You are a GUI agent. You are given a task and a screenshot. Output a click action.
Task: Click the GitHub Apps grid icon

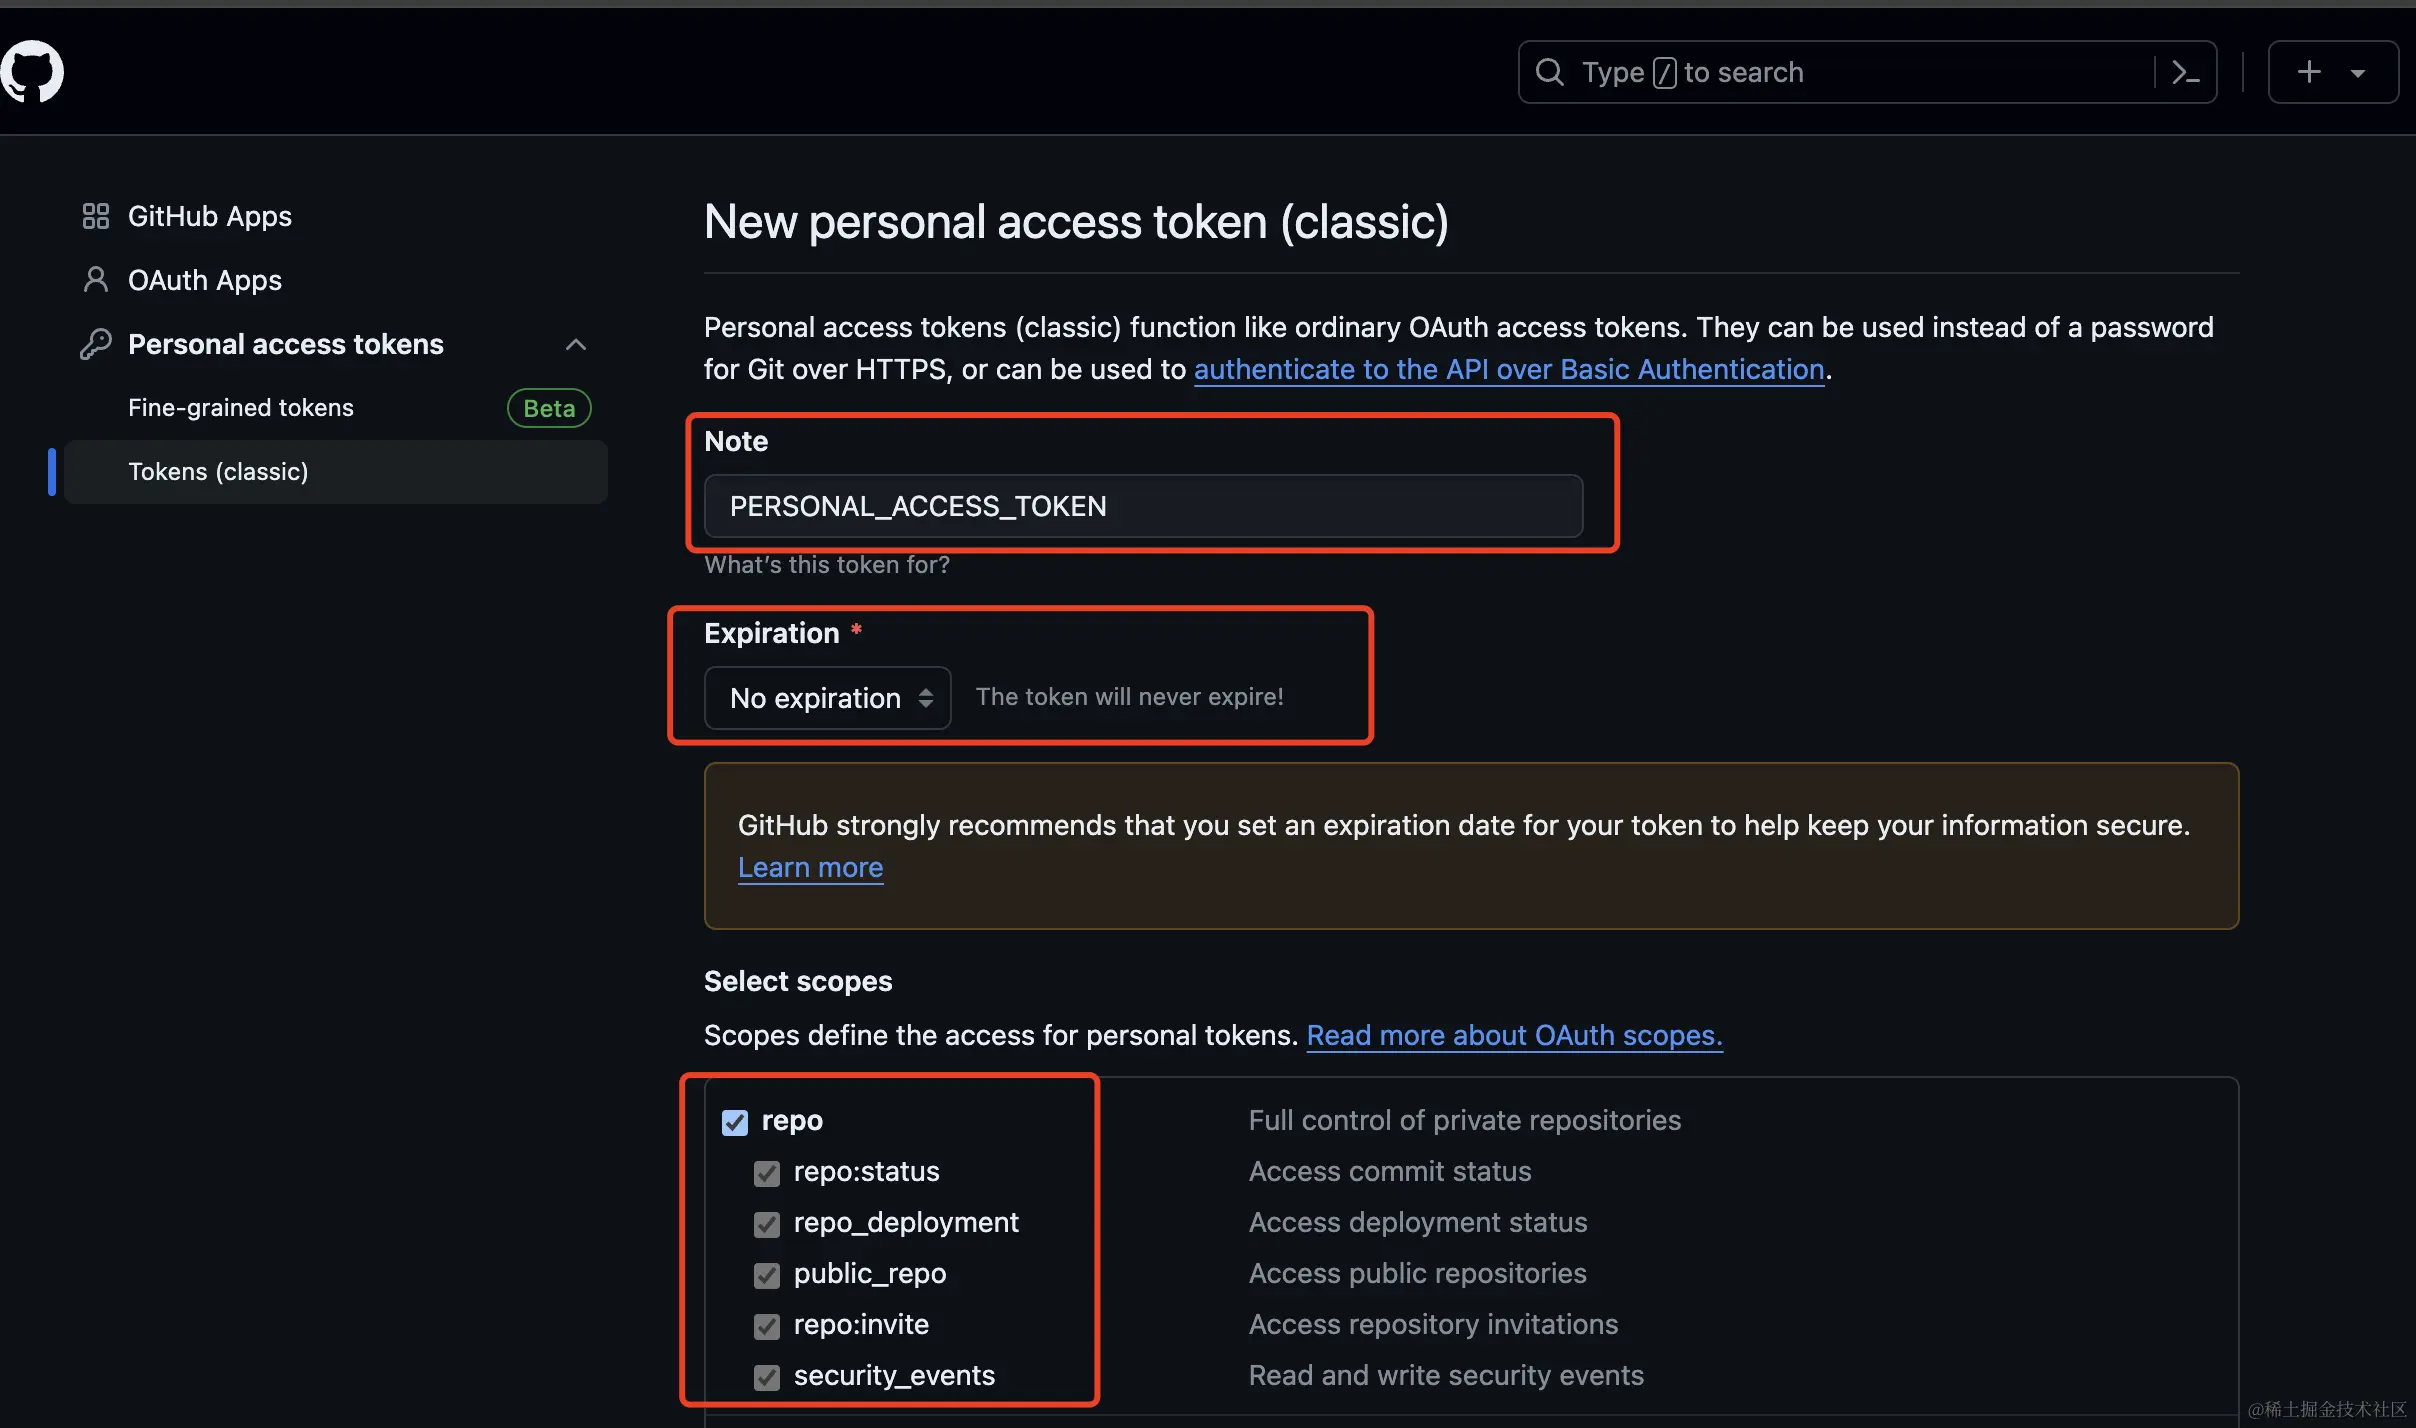(95, 216)
